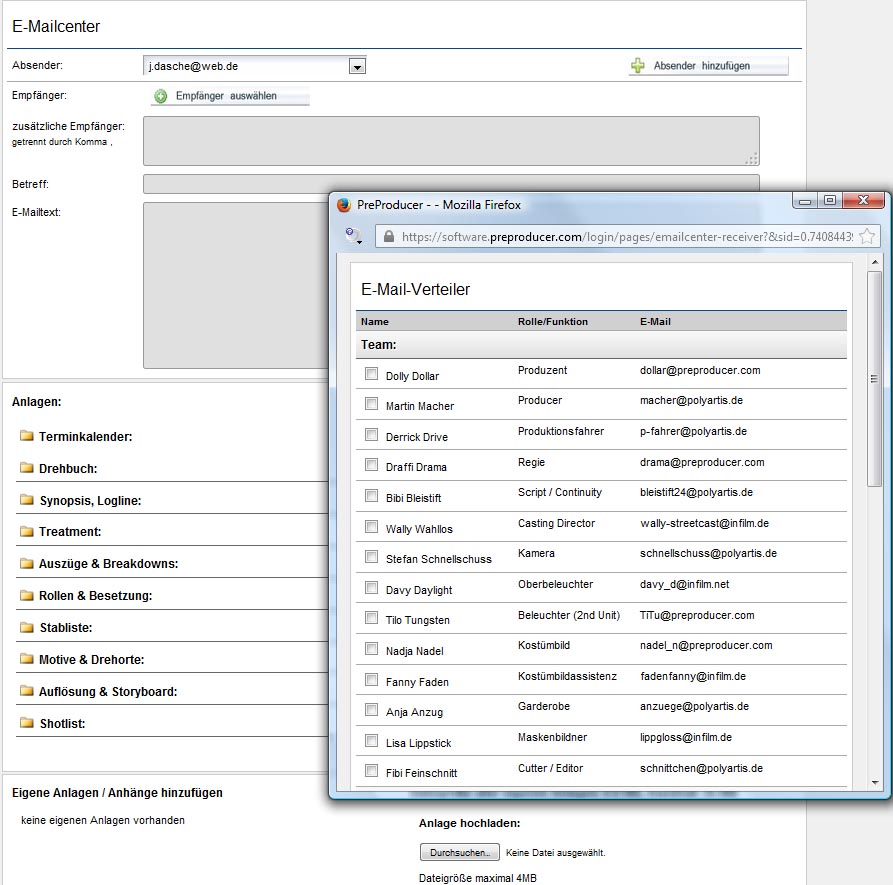This screenshot has height=885, width=893.
Task: Expand the Stabliste attachments section
Action: pyautogui.click(x=66, y=628)
